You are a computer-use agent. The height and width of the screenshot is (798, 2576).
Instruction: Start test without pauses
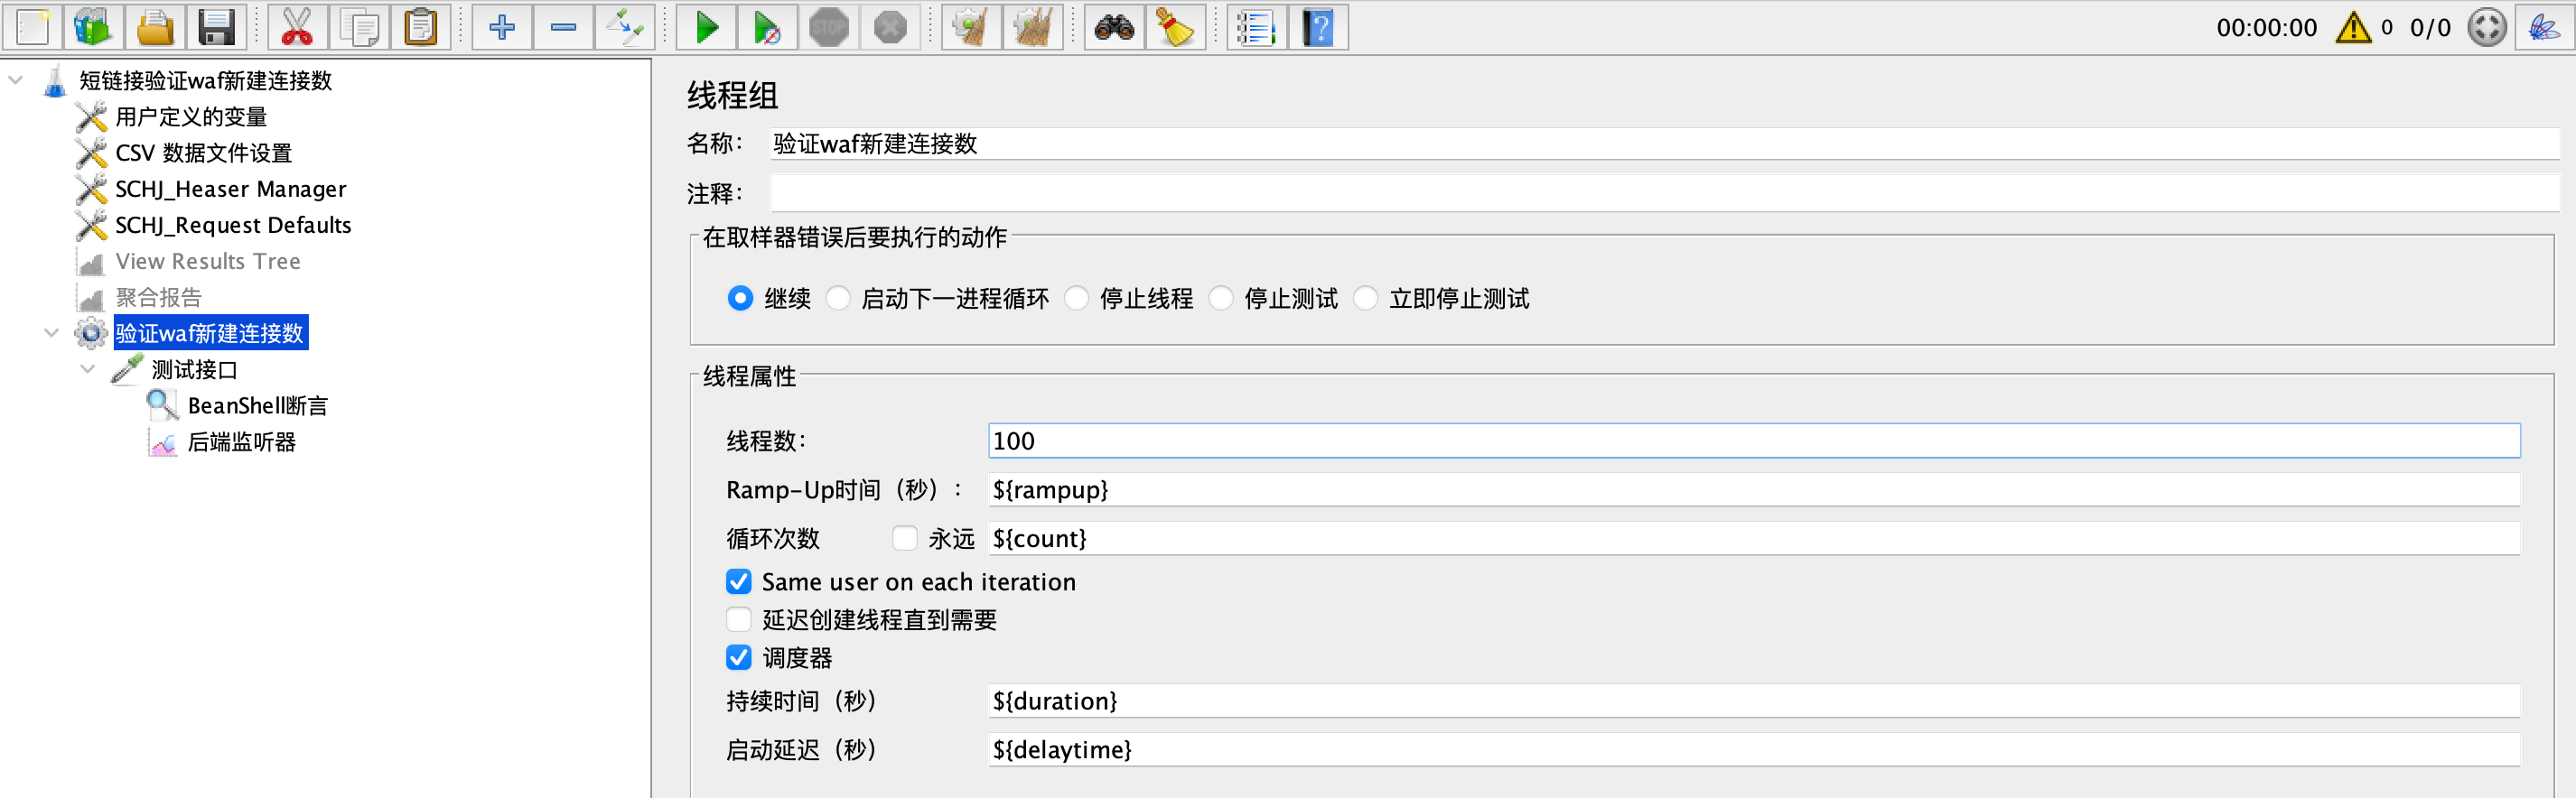(768, 27)
